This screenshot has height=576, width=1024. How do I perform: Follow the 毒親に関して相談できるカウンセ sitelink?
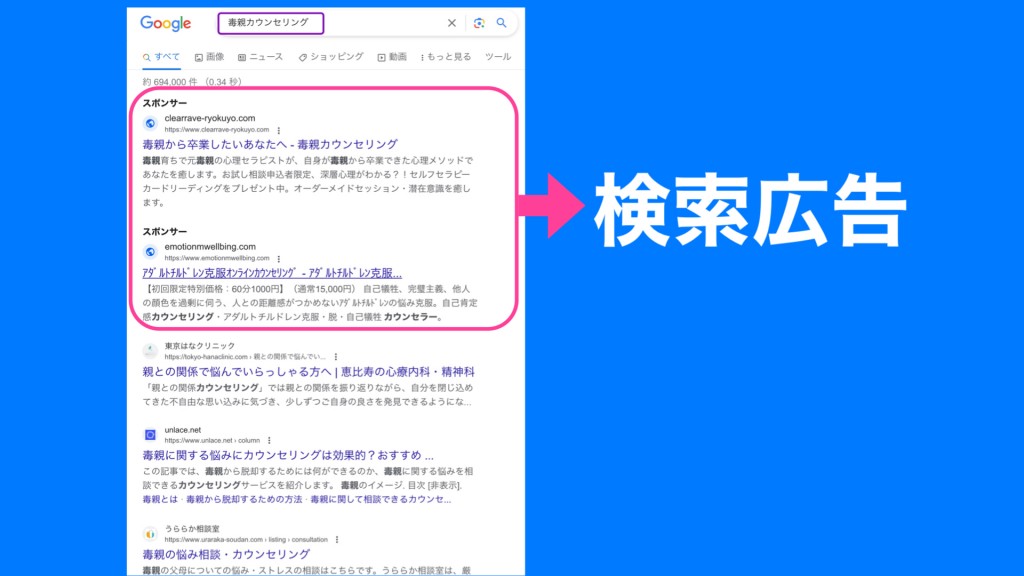tap(381, 499)
